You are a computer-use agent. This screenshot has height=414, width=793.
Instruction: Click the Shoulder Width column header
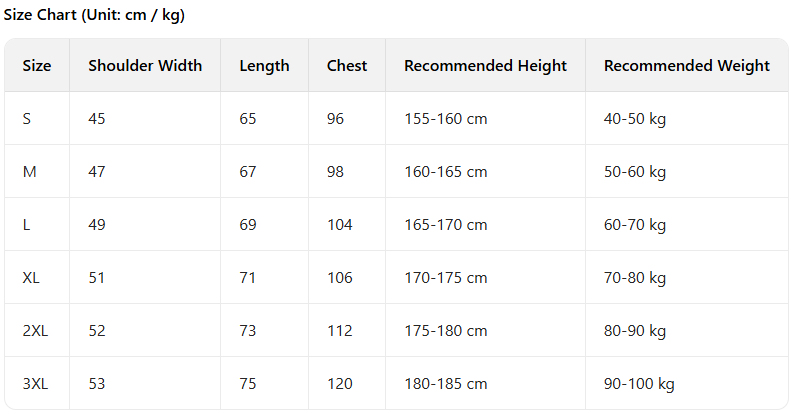[145, 66]
